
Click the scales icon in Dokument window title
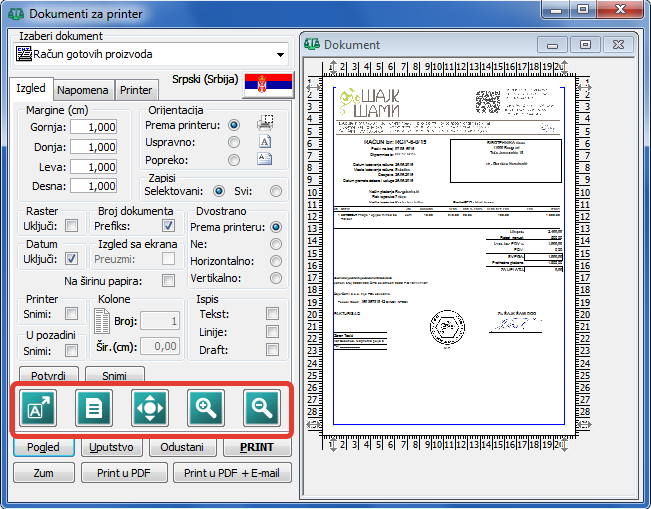coord(312,44)
